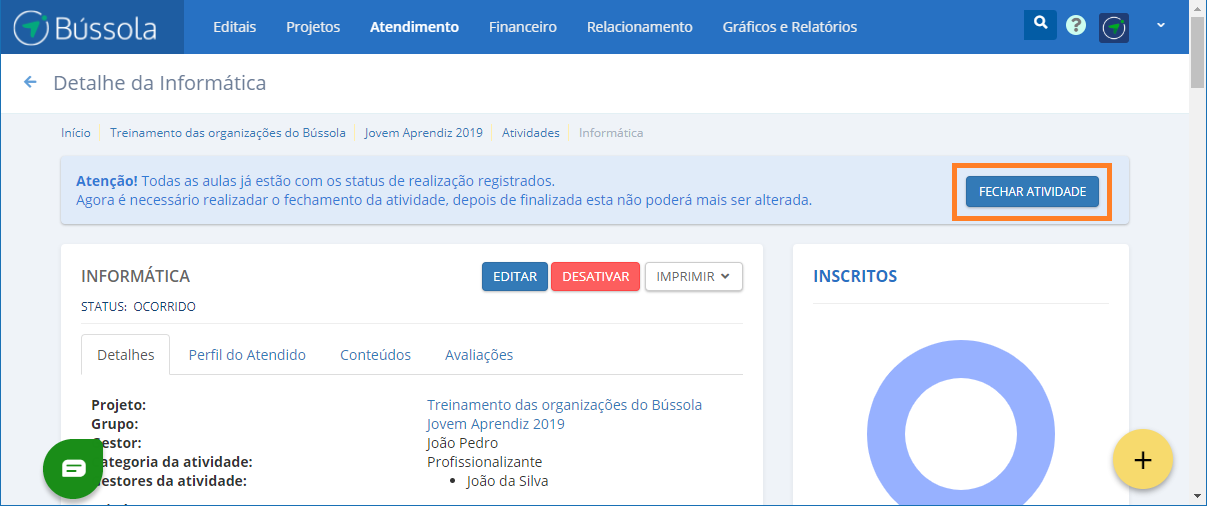Open the Imprimir dropdown
This screenshot has width=1207, height=506.
click(693, 277)
